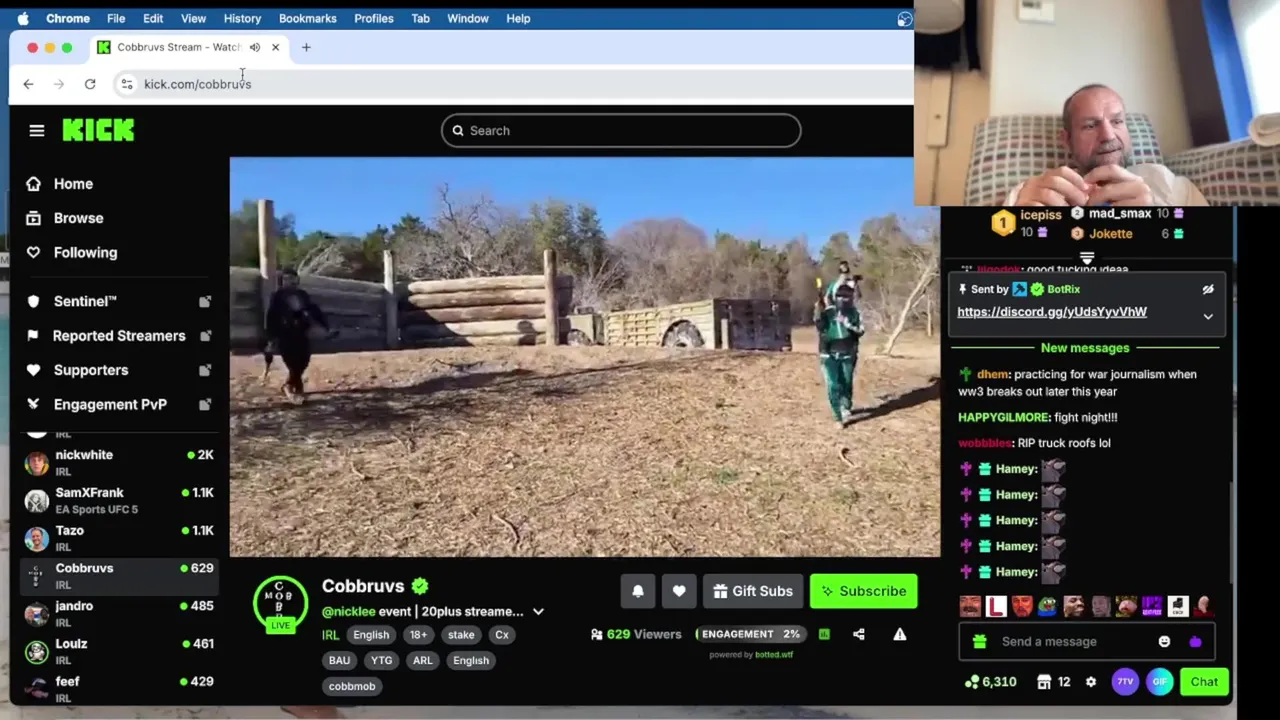Image resolution: width=1280 pixels, height=720 pixels.
Task: Open nickwhite's stream in sidebar
Action: click(x=120, y=463)
